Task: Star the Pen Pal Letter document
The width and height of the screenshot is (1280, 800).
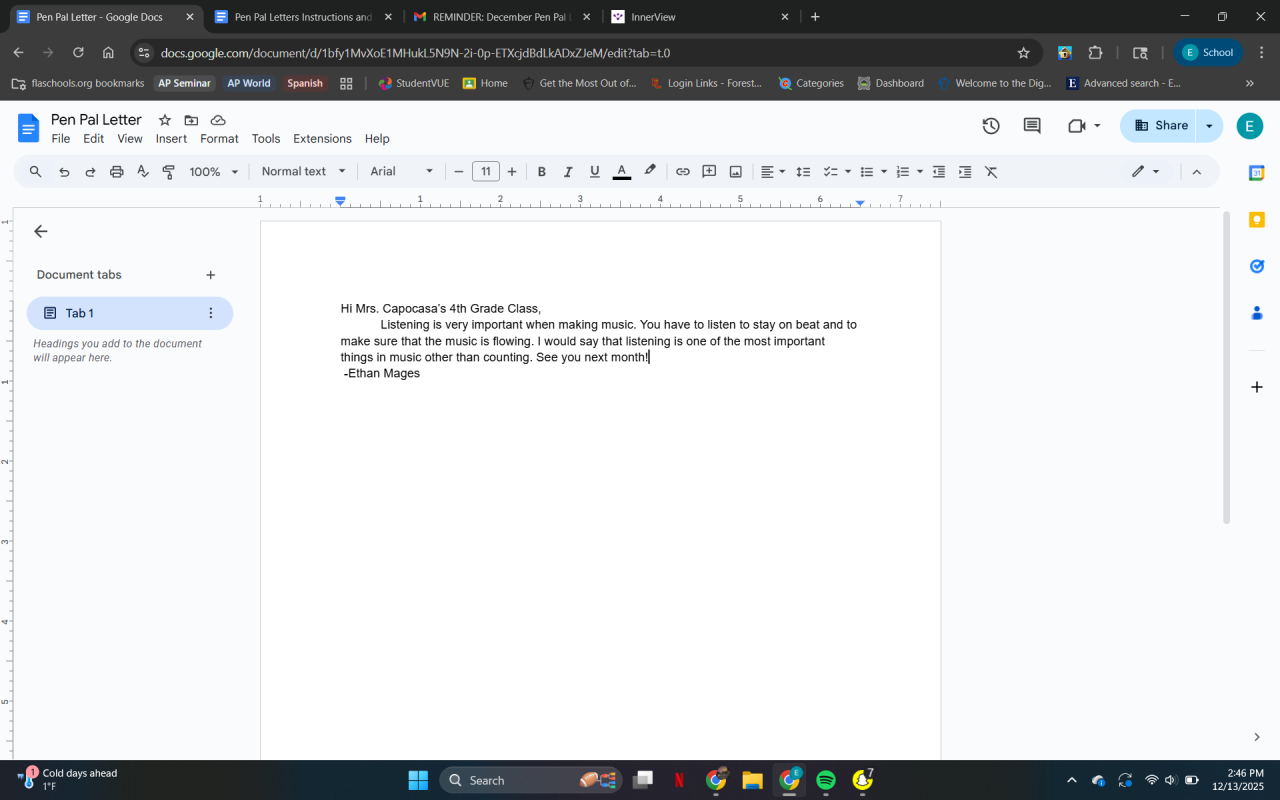Action: 165,120
